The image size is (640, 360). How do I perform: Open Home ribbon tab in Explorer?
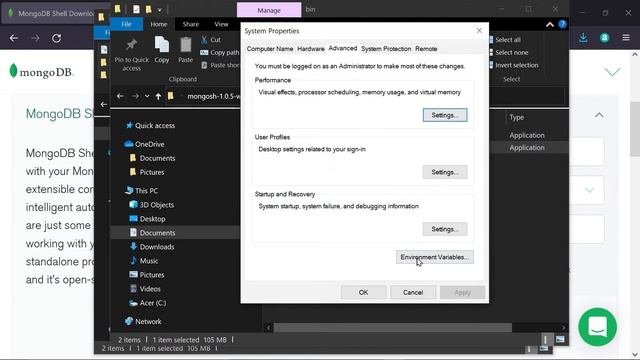[x=158, y=24]
